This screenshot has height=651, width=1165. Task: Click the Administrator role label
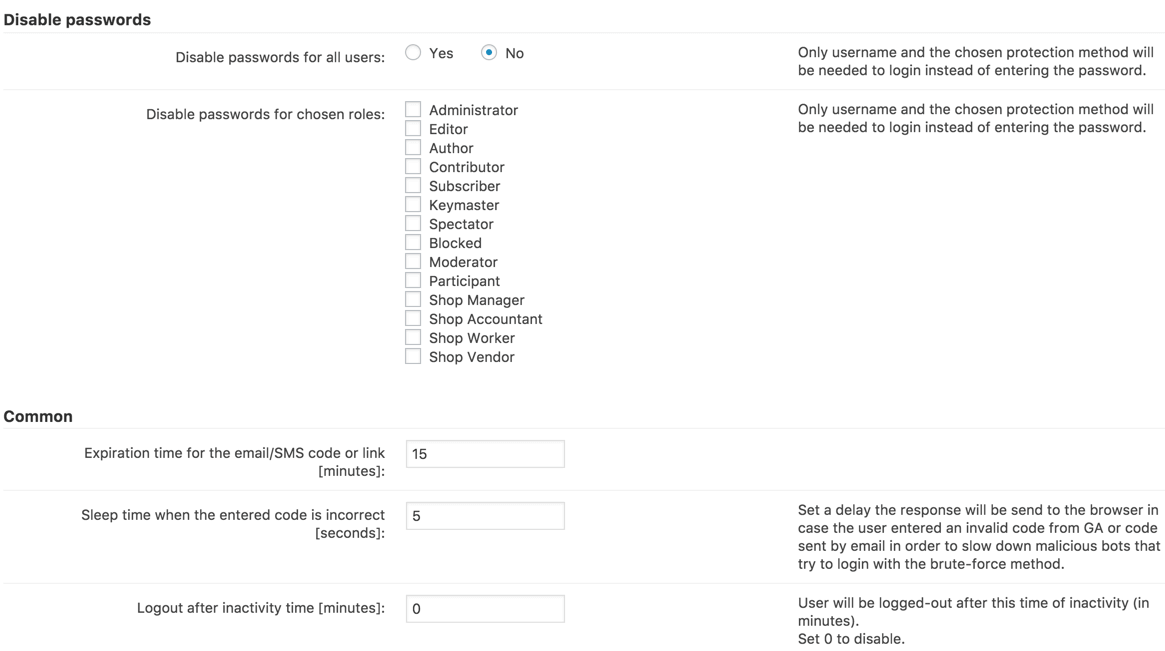473,110
